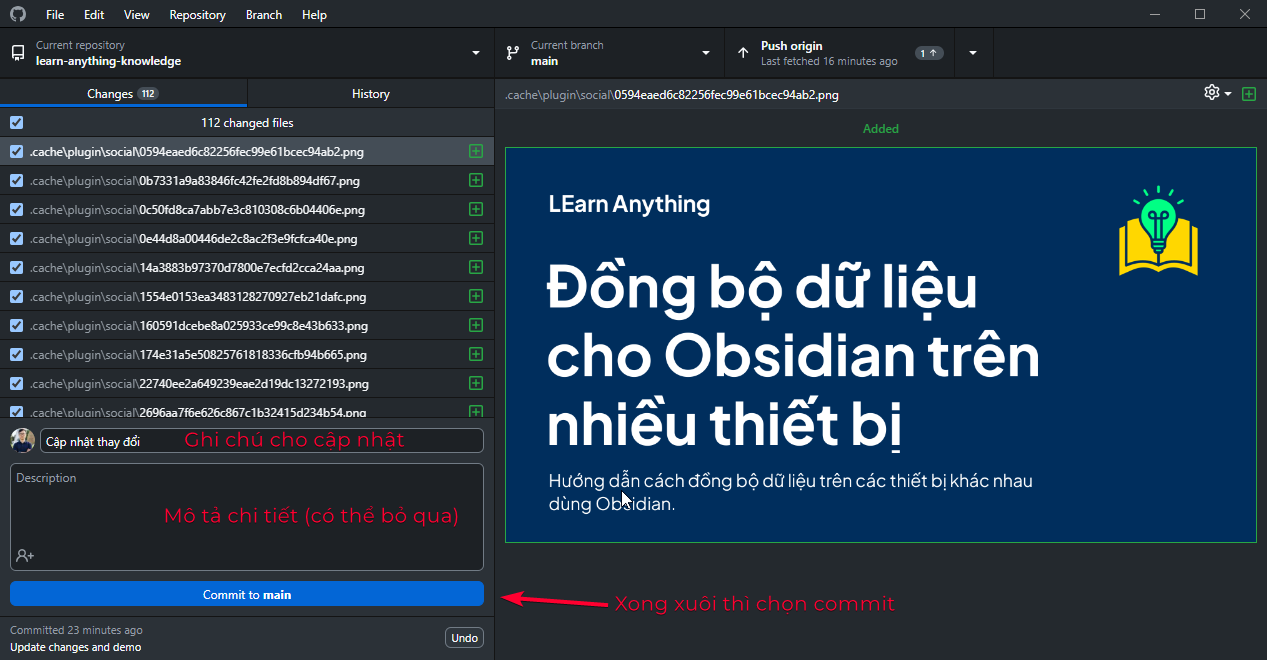Click the image preview of the added PNG
The height and width of the screenshot is (660, 1267).
pos(881,345)
